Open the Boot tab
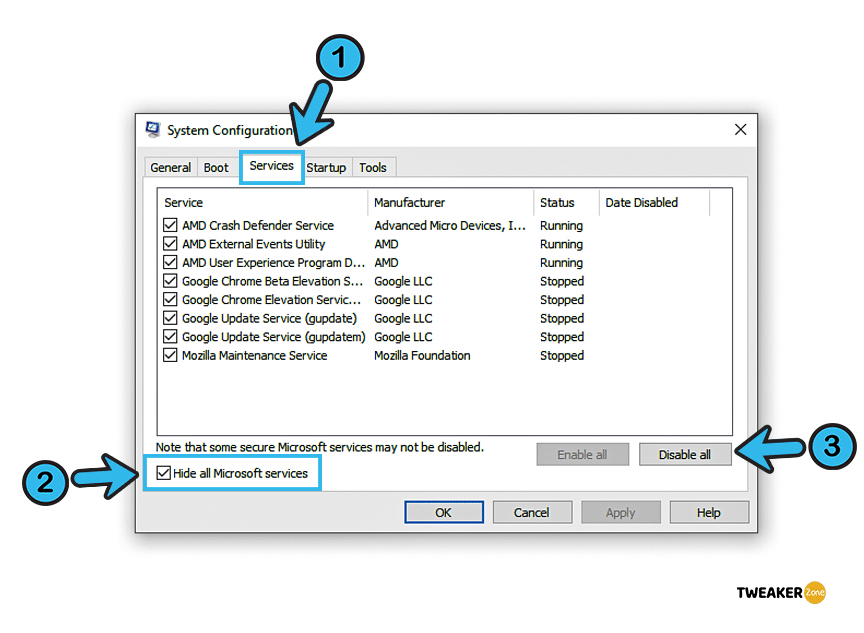Screen dimensions: 864x633 (x=216, y=167)
